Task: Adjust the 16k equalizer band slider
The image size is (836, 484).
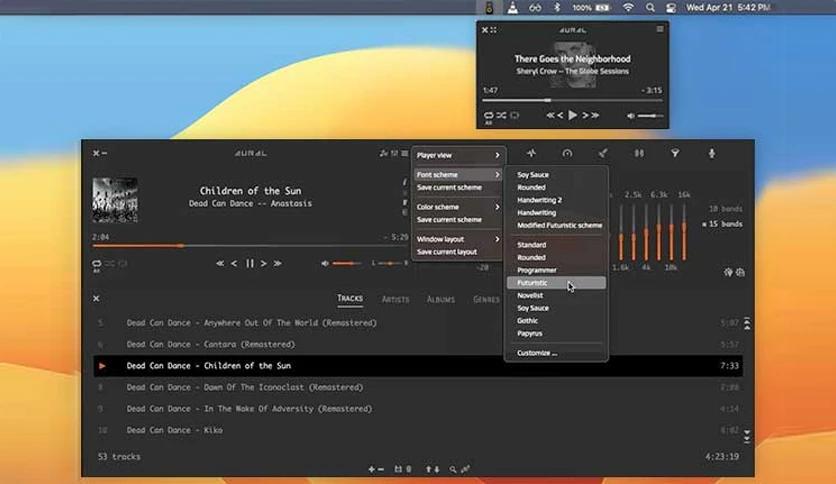Action: coord(684,231)
